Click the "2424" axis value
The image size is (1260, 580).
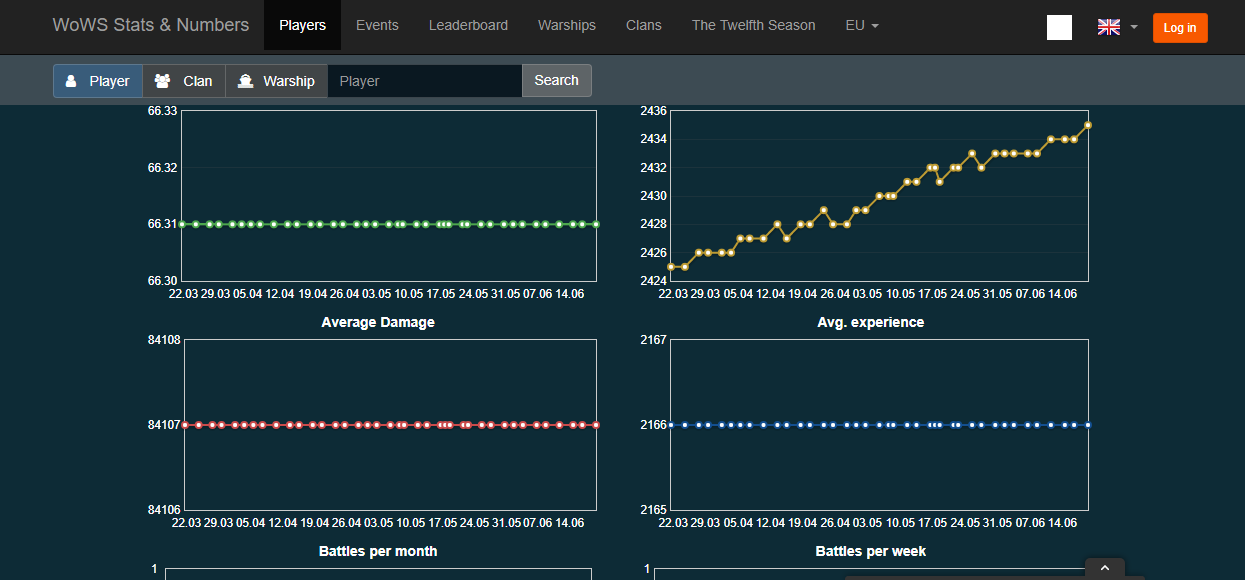click(653, 281)
